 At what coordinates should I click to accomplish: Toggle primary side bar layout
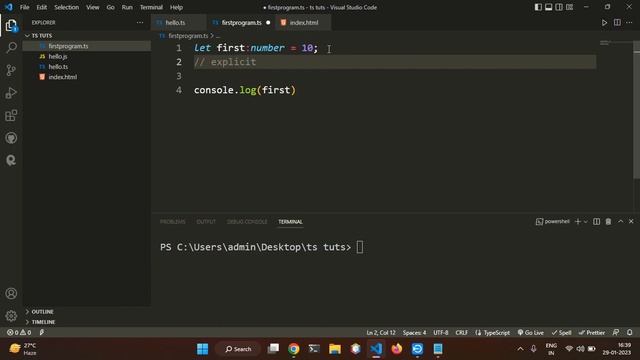538,7
